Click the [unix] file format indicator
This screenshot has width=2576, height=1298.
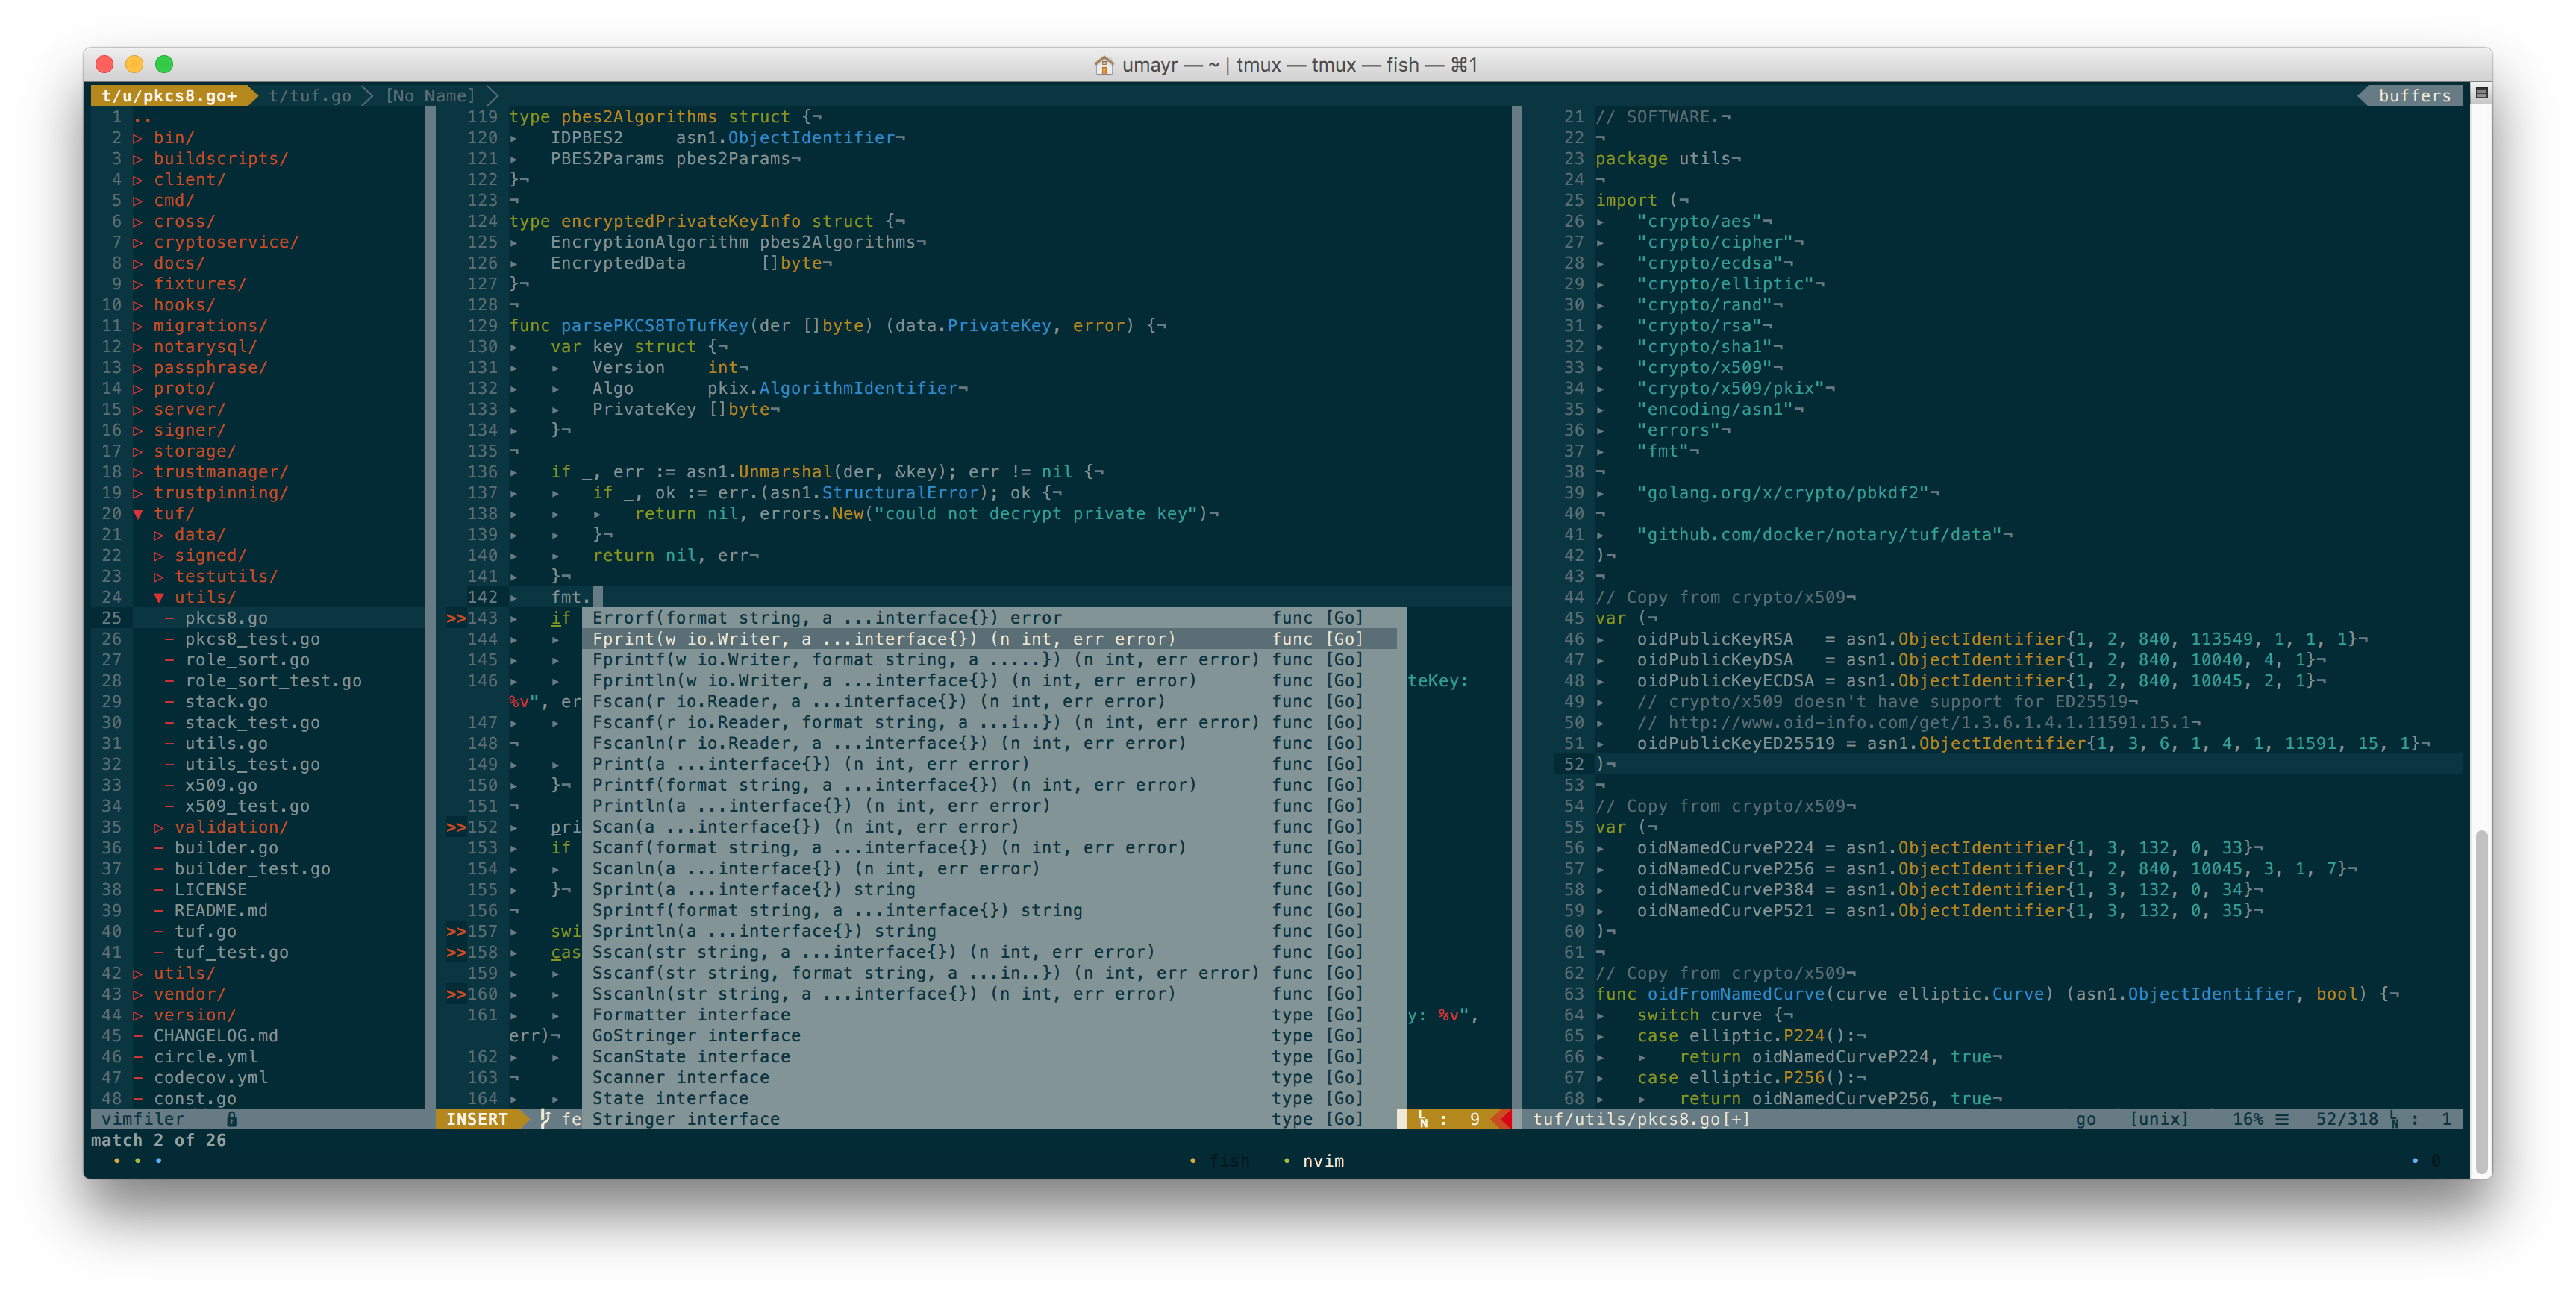click(2158, 1119)
